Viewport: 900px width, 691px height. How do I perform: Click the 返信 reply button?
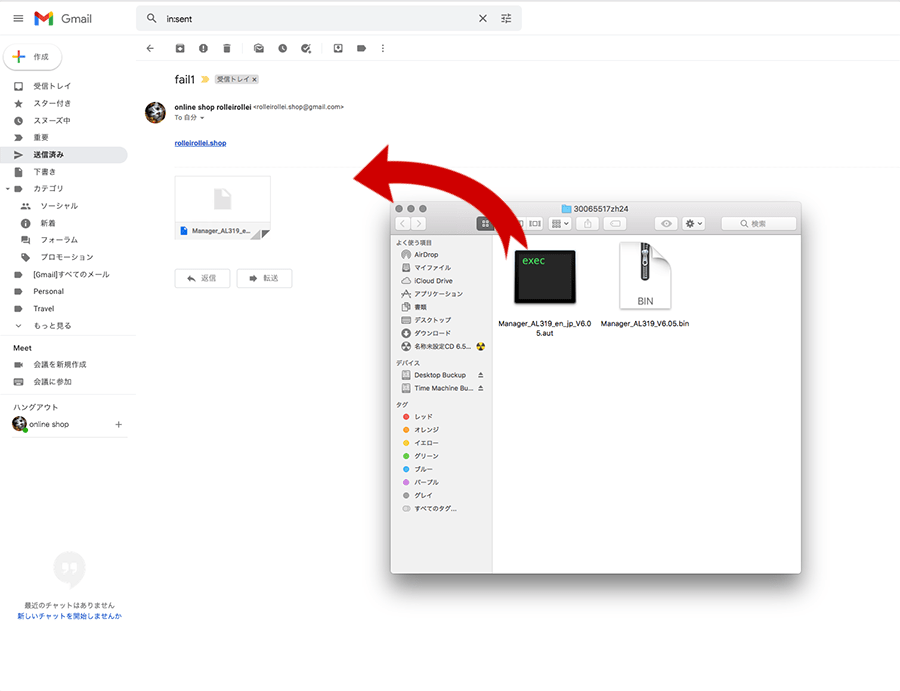pos(202,278)
